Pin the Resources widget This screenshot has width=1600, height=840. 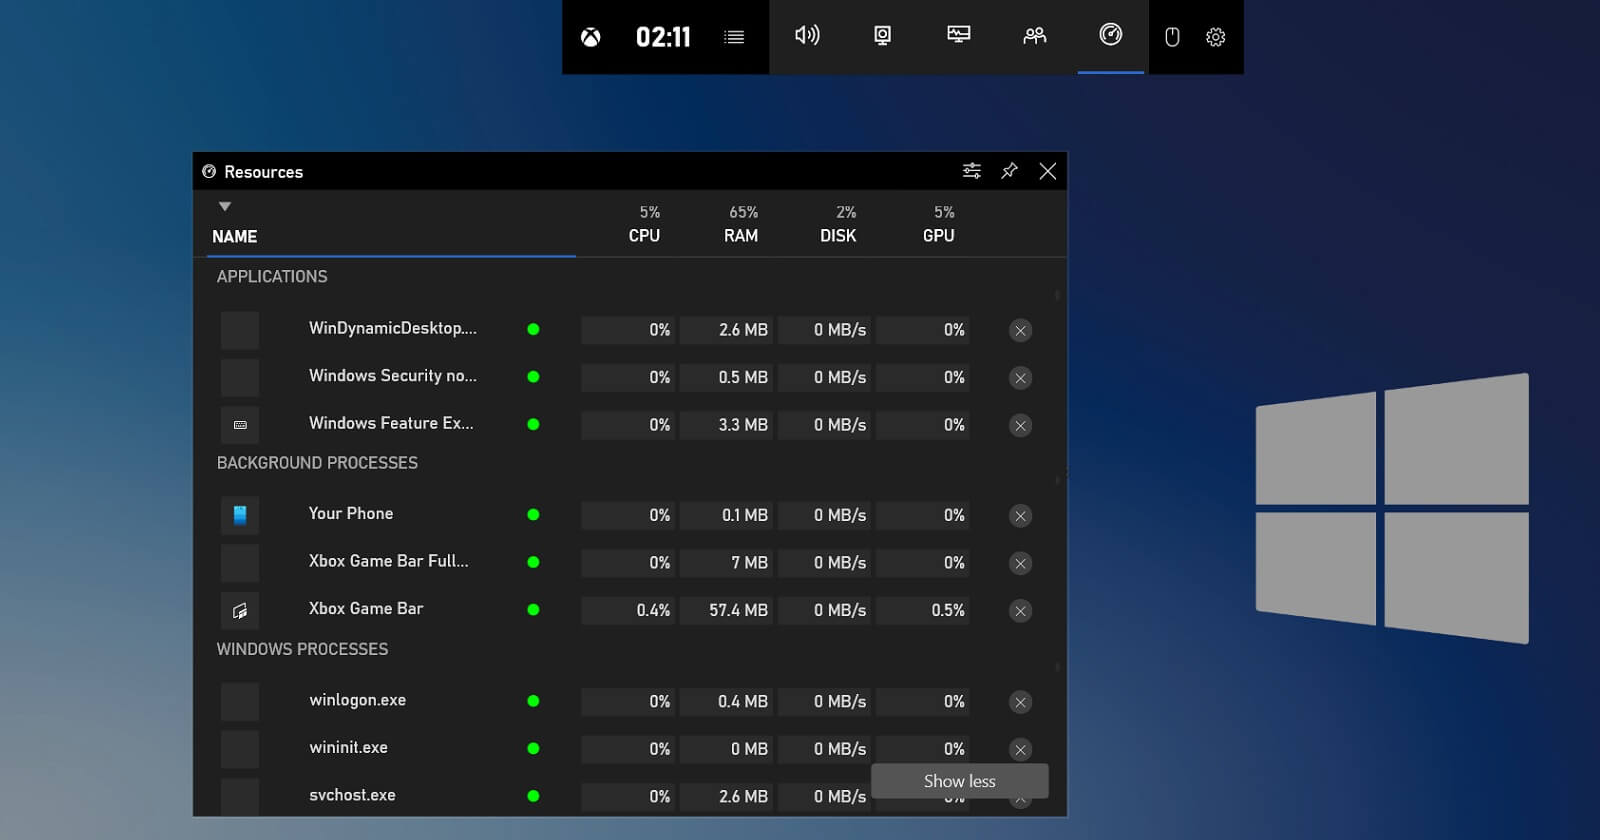point(1009,171)
